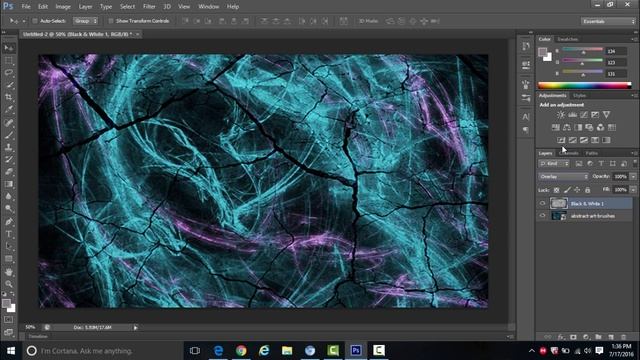Select the Lasso tool
This screenshot has width=640, height=360.
tap(9, 73)
